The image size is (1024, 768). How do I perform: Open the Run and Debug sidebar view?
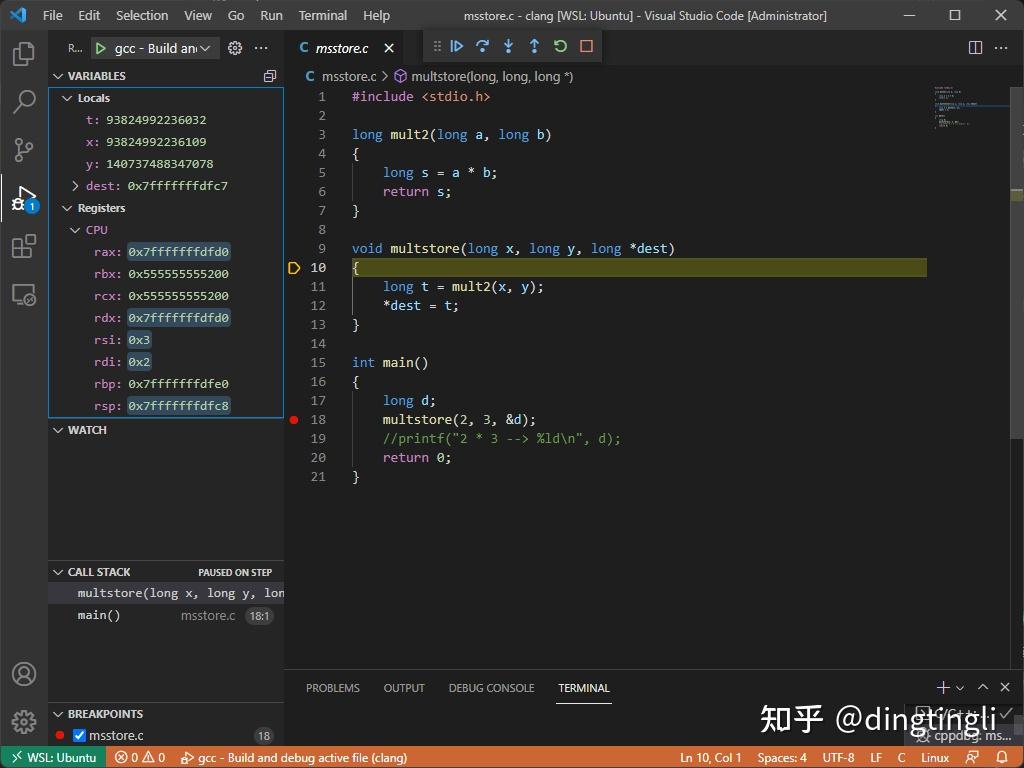(24, 197)
